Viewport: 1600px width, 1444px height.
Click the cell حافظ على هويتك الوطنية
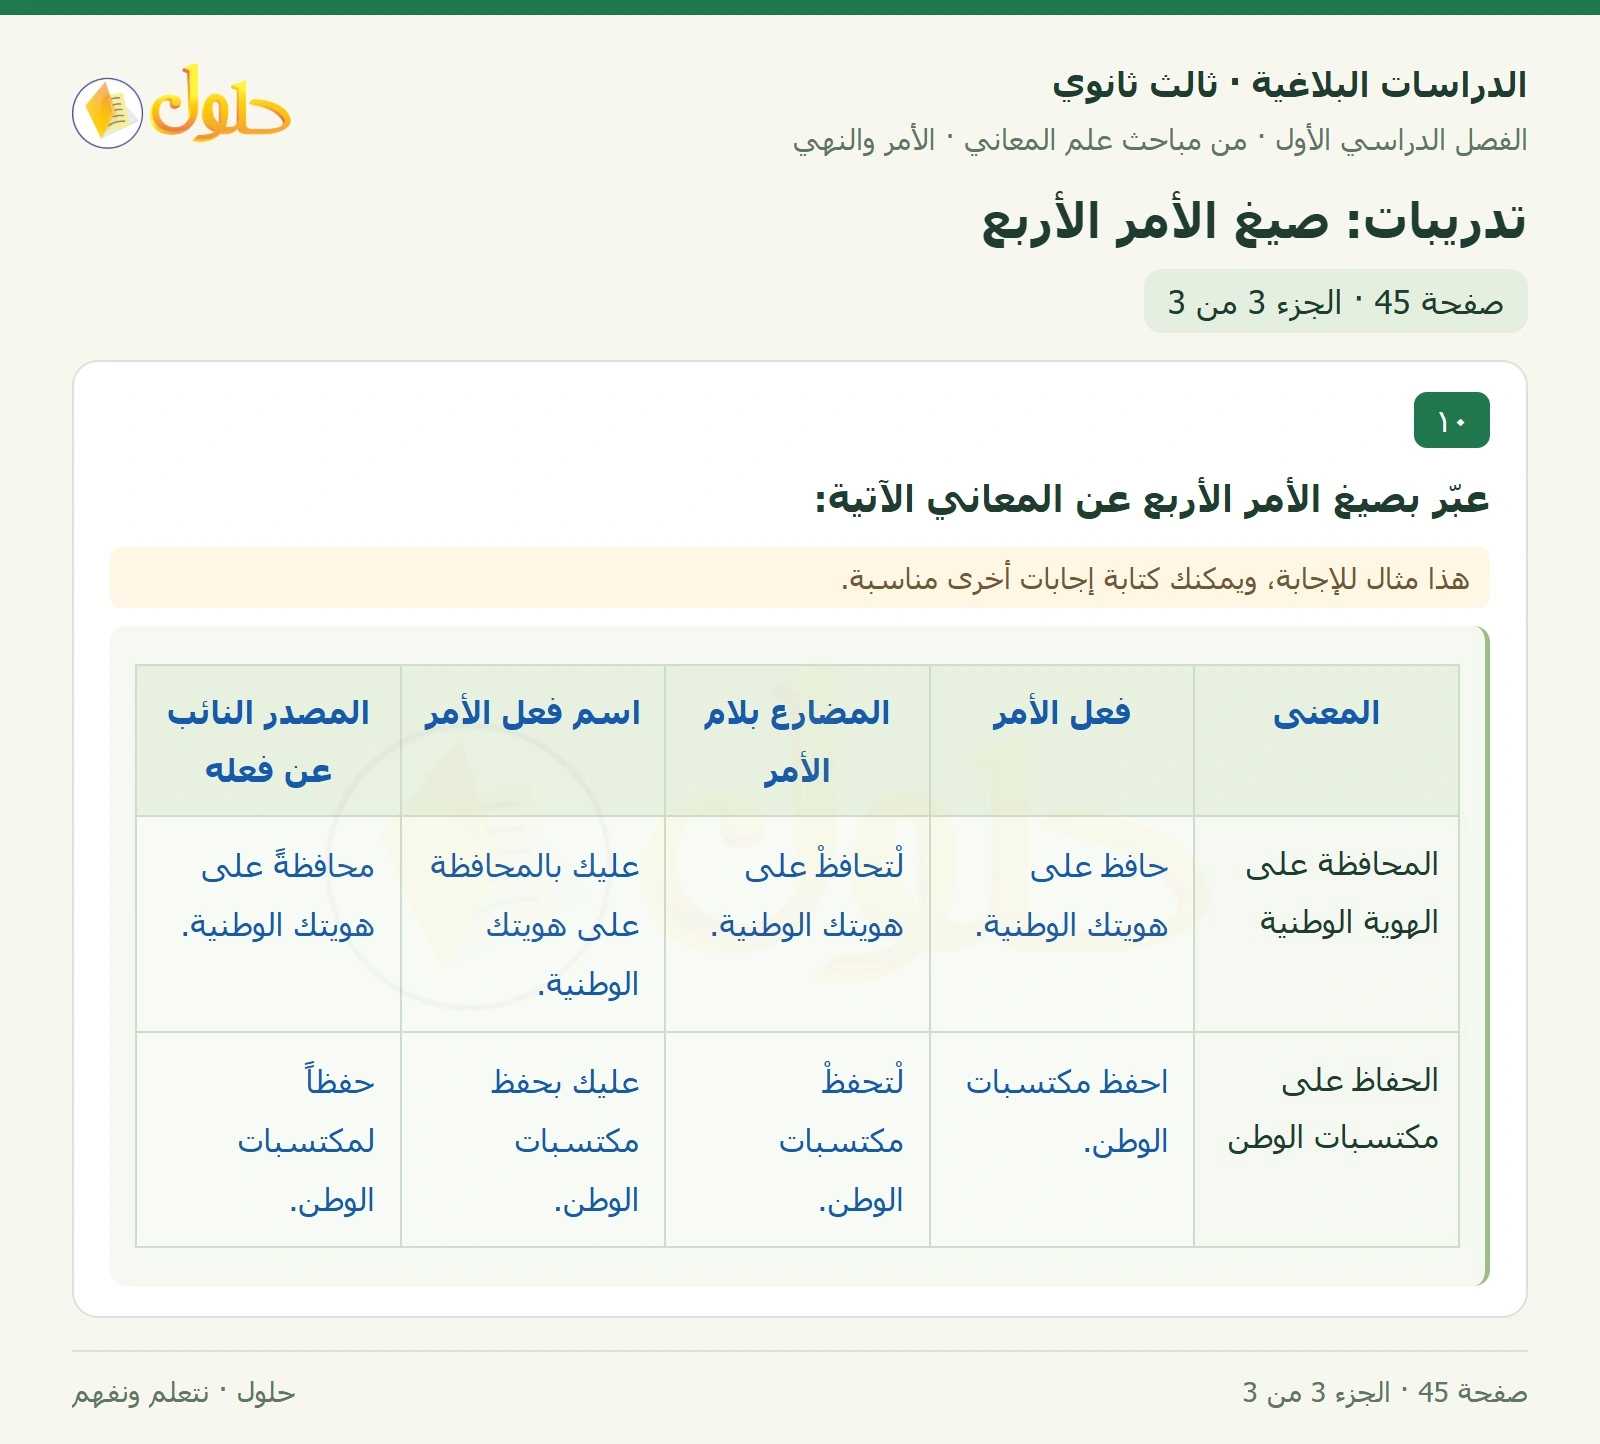click(x=1062, y=924)
